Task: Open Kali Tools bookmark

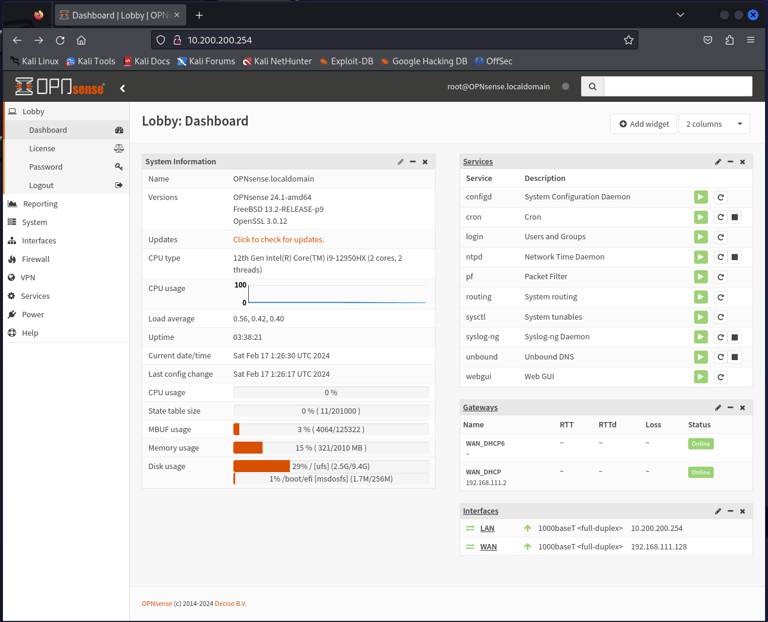Action: point(91,61)
